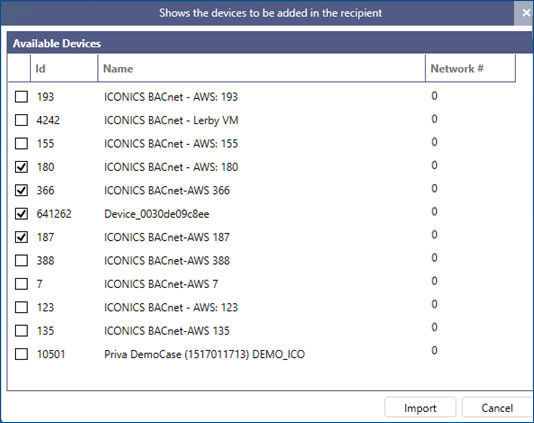
Task: Check the Priva DemoCase device 10501 box
Action: pos(21,354)
